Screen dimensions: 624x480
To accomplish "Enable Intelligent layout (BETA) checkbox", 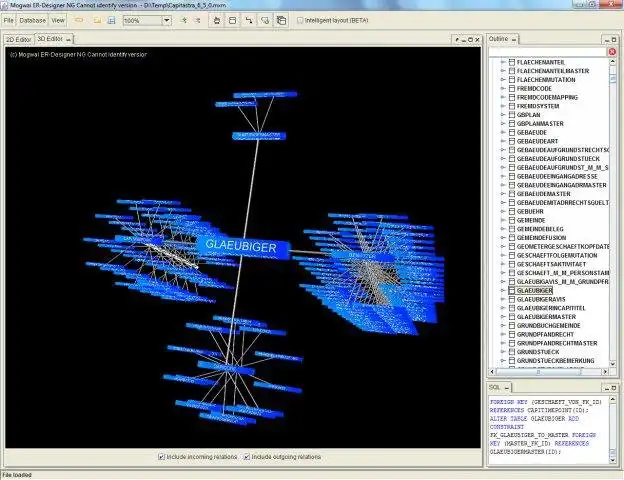I will click(x=300, y=20).
